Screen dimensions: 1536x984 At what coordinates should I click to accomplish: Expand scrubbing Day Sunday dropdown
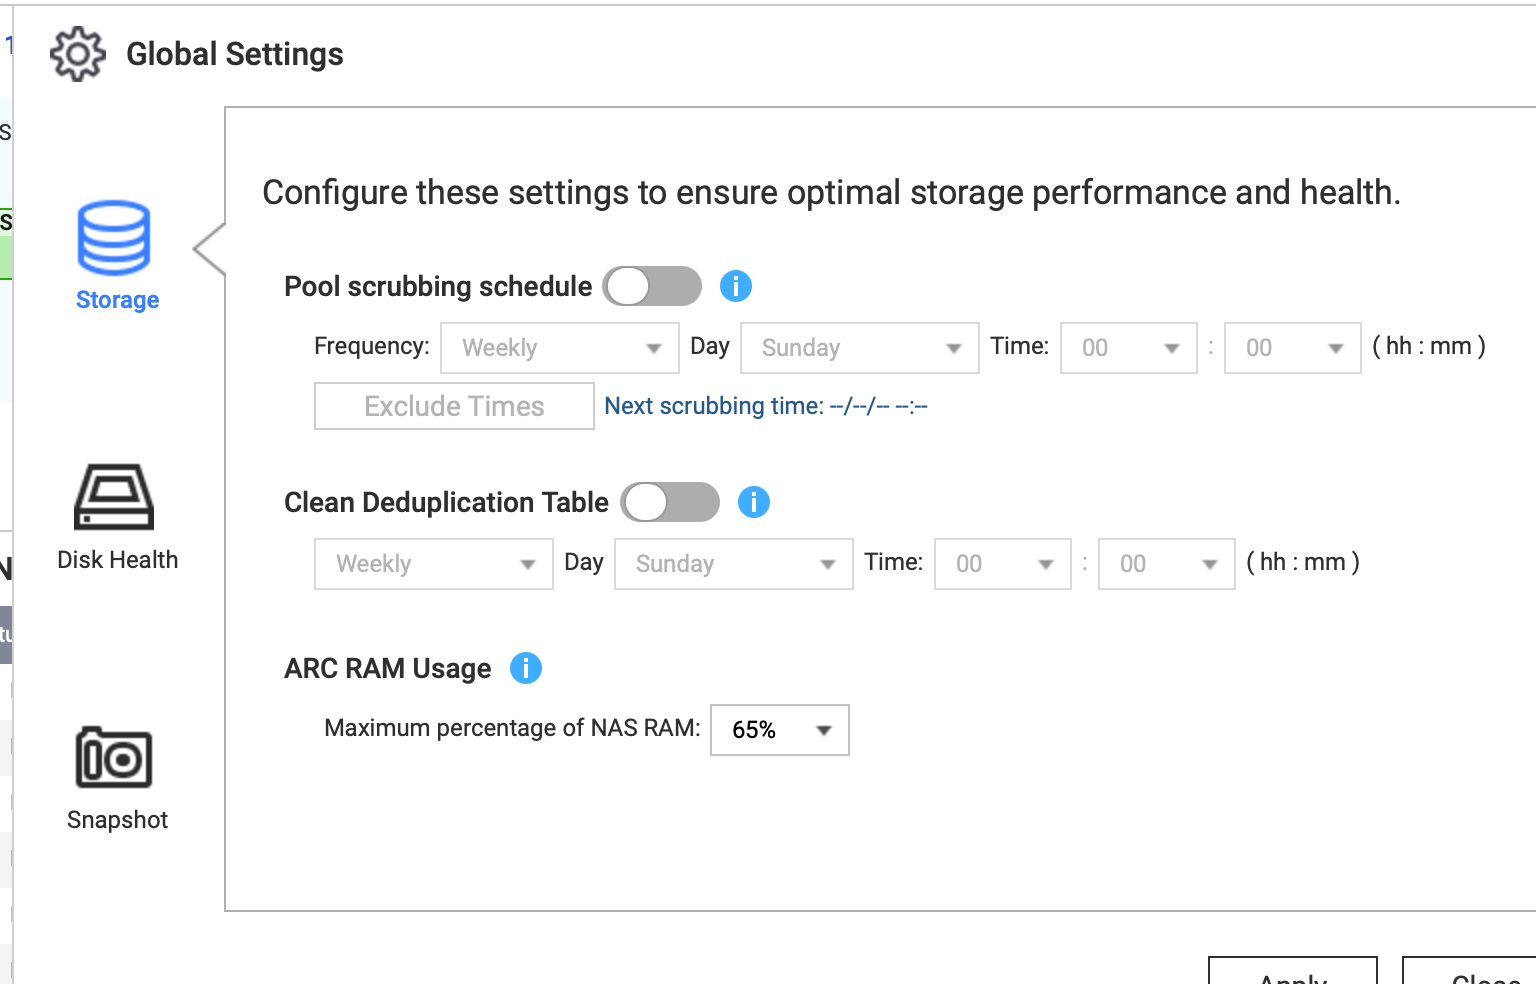pos(860,348)
